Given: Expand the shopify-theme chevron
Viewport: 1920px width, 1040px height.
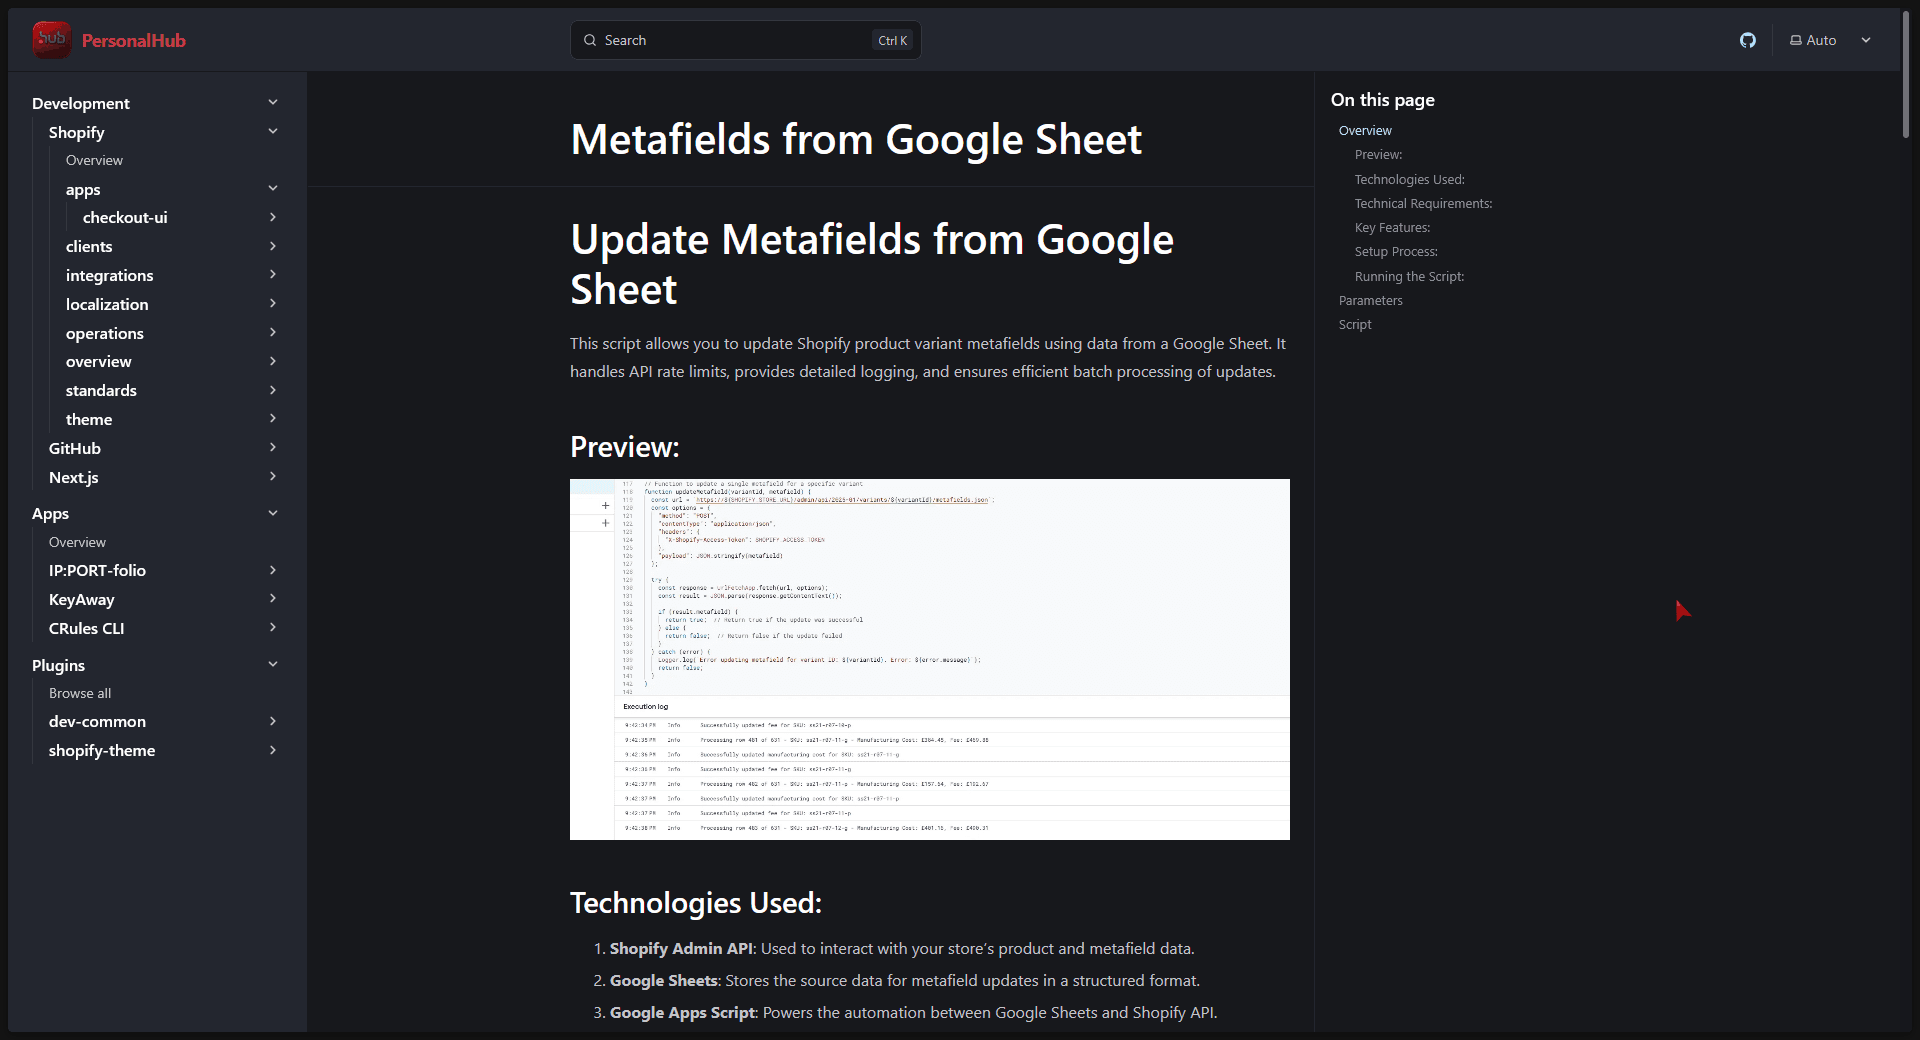Looking at the screenshot, I should tap(273, 750).
